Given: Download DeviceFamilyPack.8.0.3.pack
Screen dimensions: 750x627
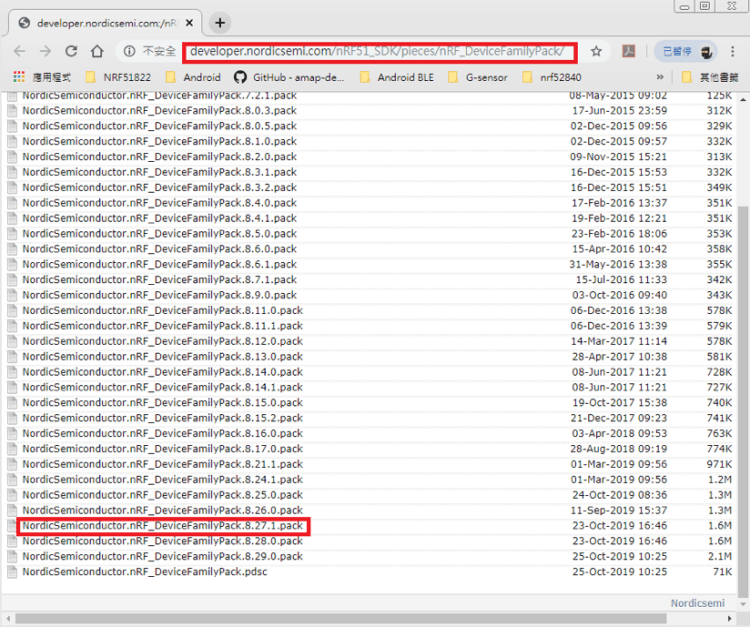Looking at the screenshot, I should [x=159, y=110].
